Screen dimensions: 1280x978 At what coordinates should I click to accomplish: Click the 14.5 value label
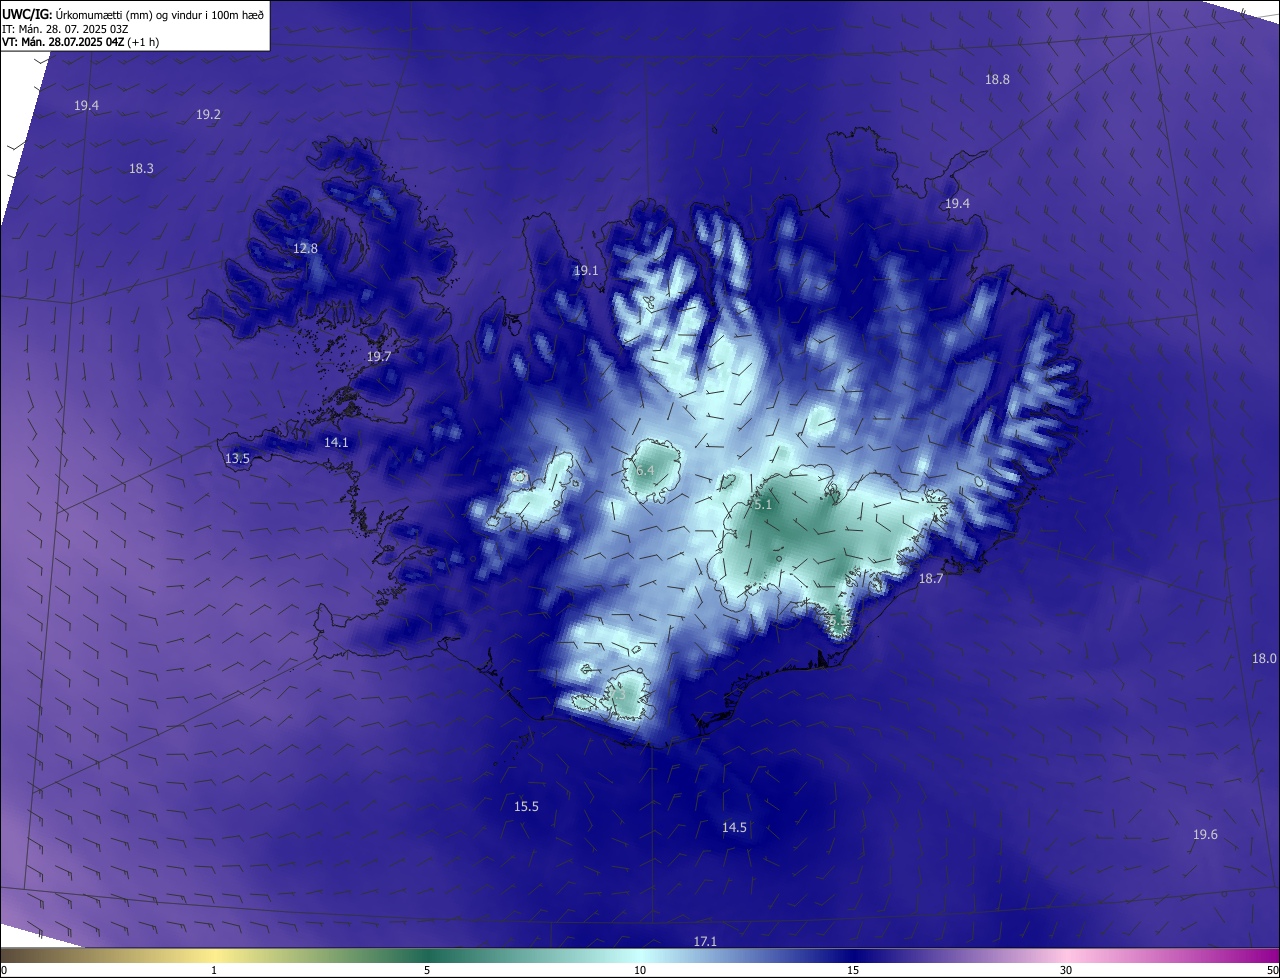click(x=734, y=828)
